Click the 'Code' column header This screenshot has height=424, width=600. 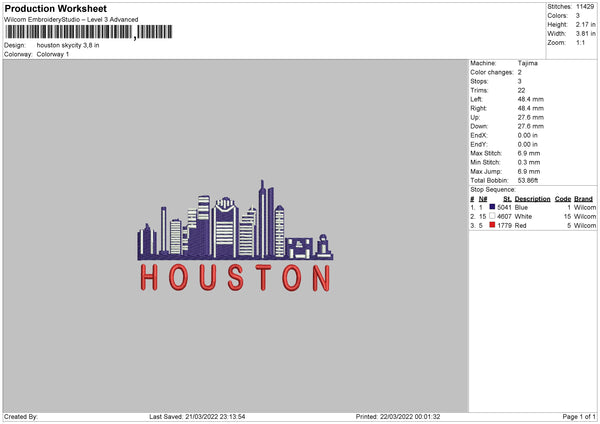tap(562, 199)
